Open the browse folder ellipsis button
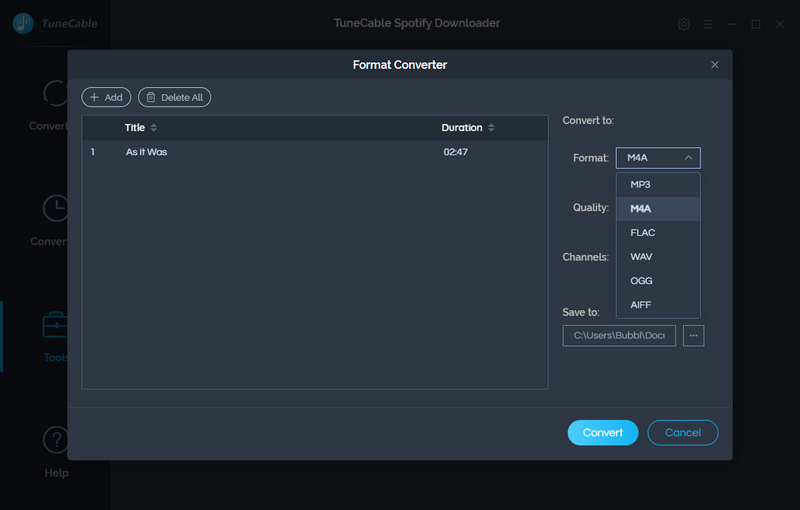The width and height of the screenshot is (800, 510). tap(694, 336)
